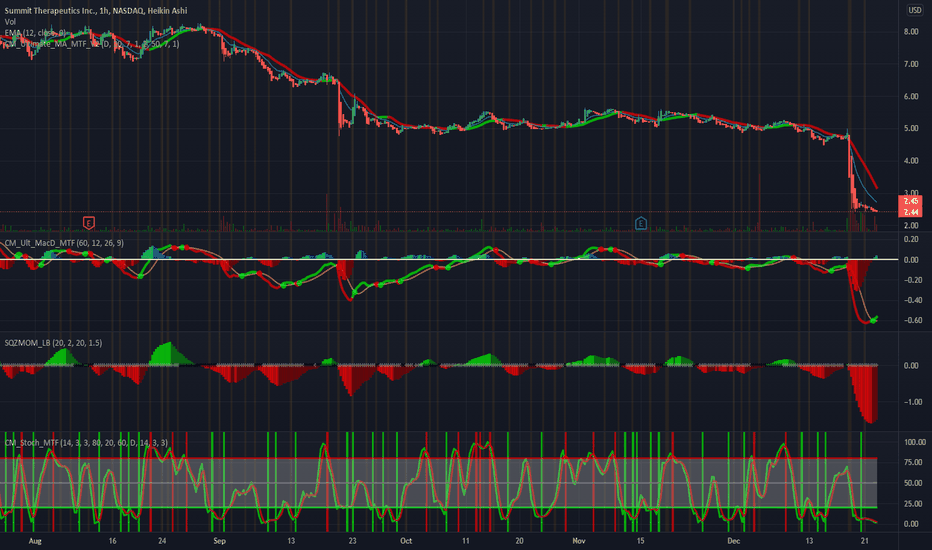The image size is (932, 550).
Task: Select the CM_Ultimate_MA_MTF_V2 indicator label
Action: (92, 44)
